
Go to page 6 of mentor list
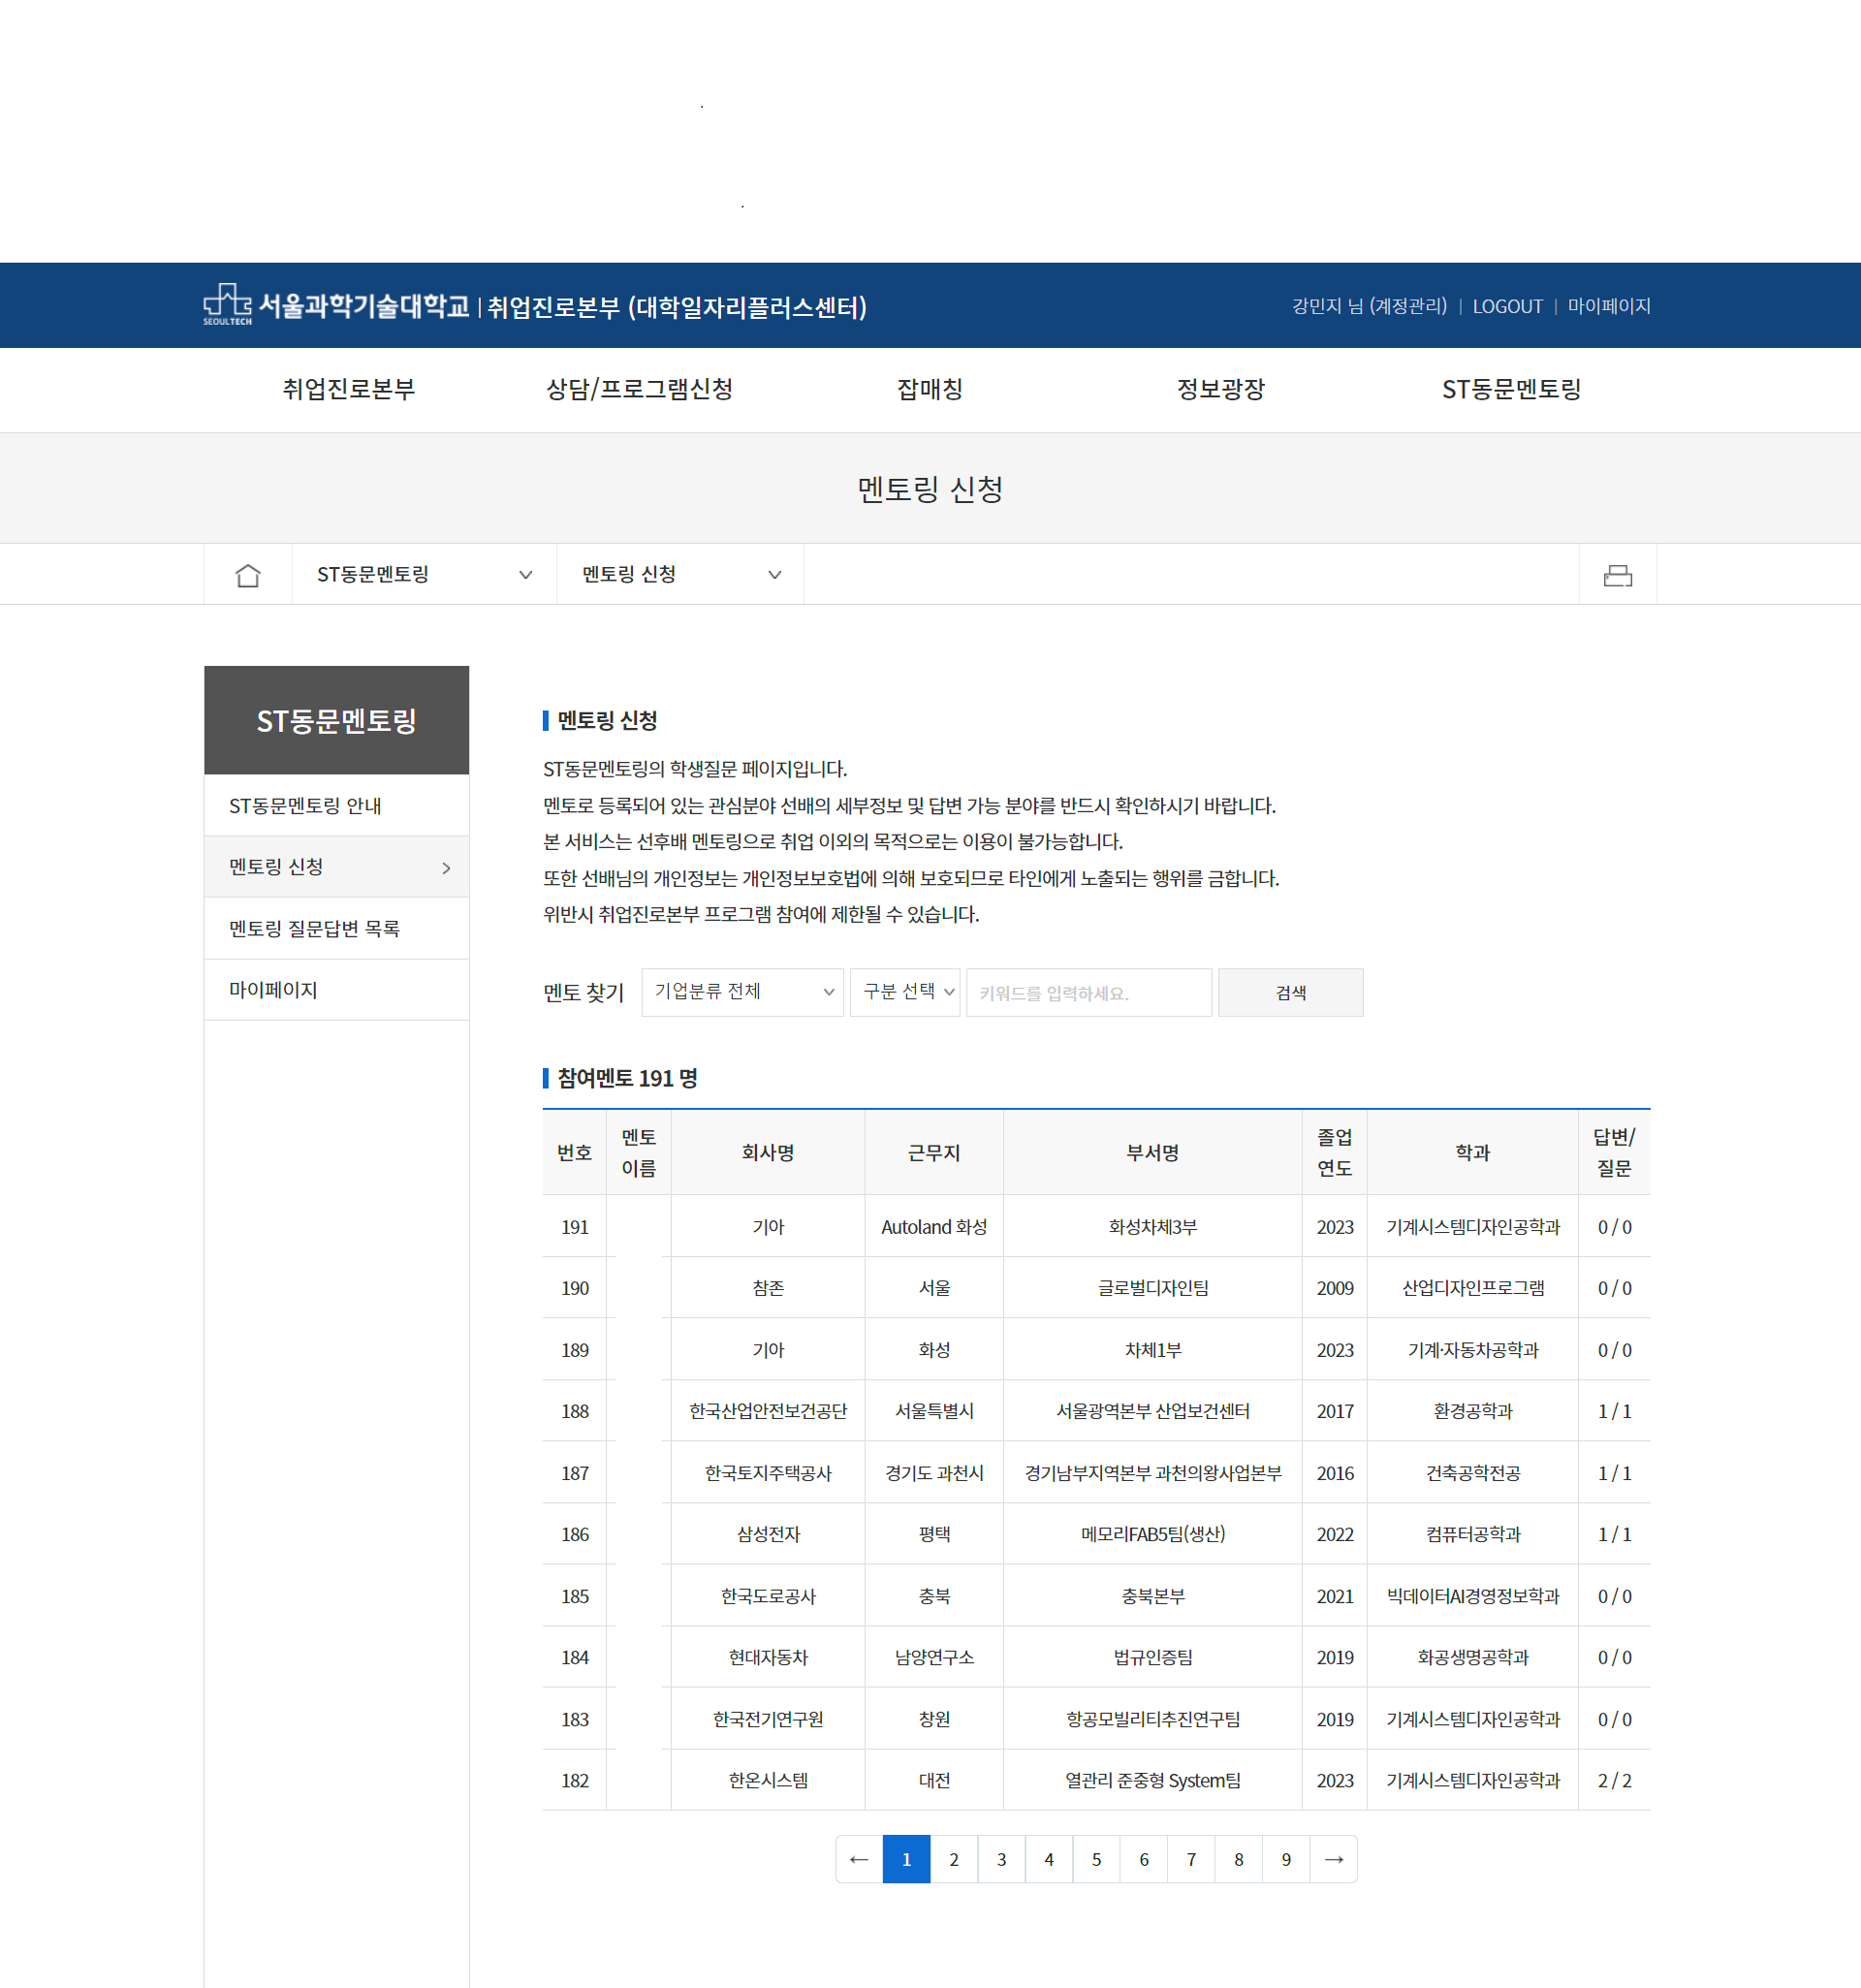1144,1859
